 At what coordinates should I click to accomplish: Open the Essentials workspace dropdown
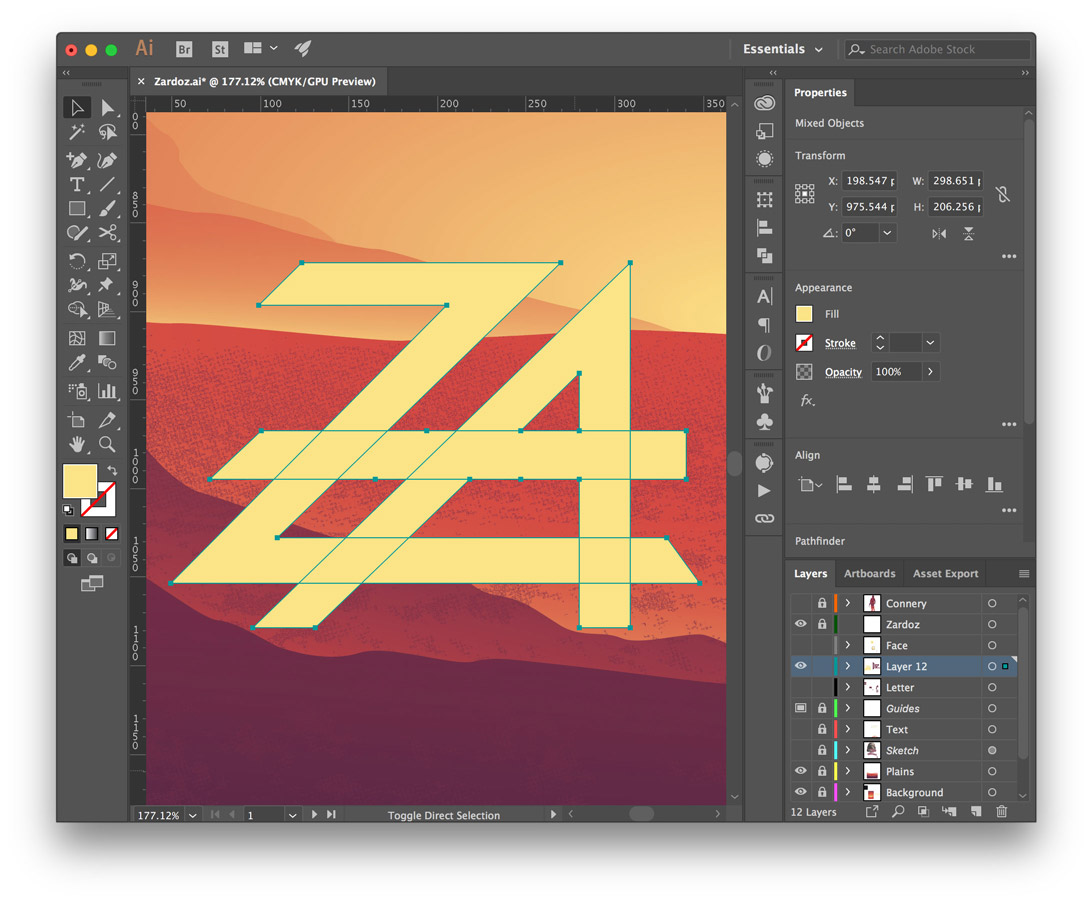click(x=783, y=49)
